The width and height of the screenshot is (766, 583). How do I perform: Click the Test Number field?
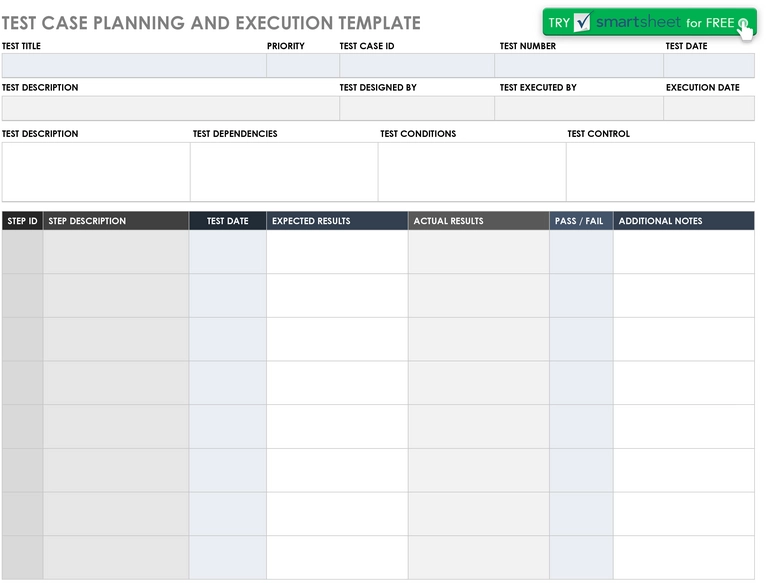(579, 65)
